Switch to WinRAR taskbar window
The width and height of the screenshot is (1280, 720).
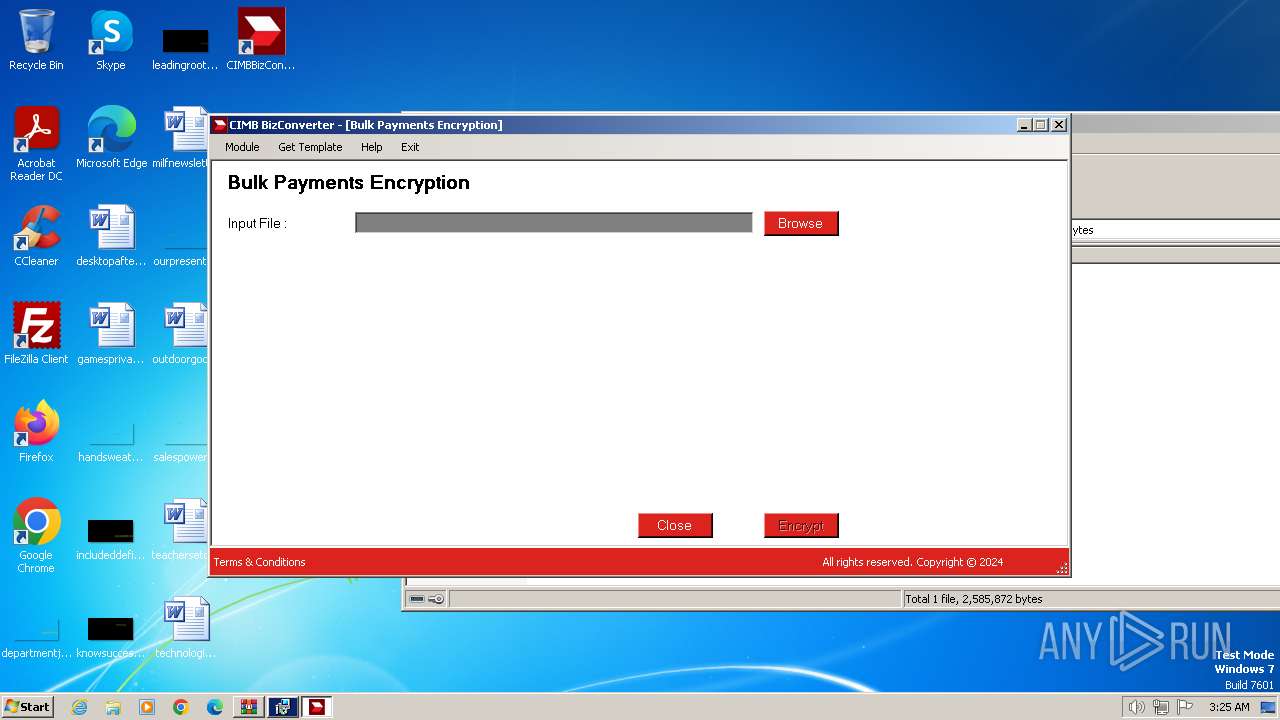[x=249, y=707]
